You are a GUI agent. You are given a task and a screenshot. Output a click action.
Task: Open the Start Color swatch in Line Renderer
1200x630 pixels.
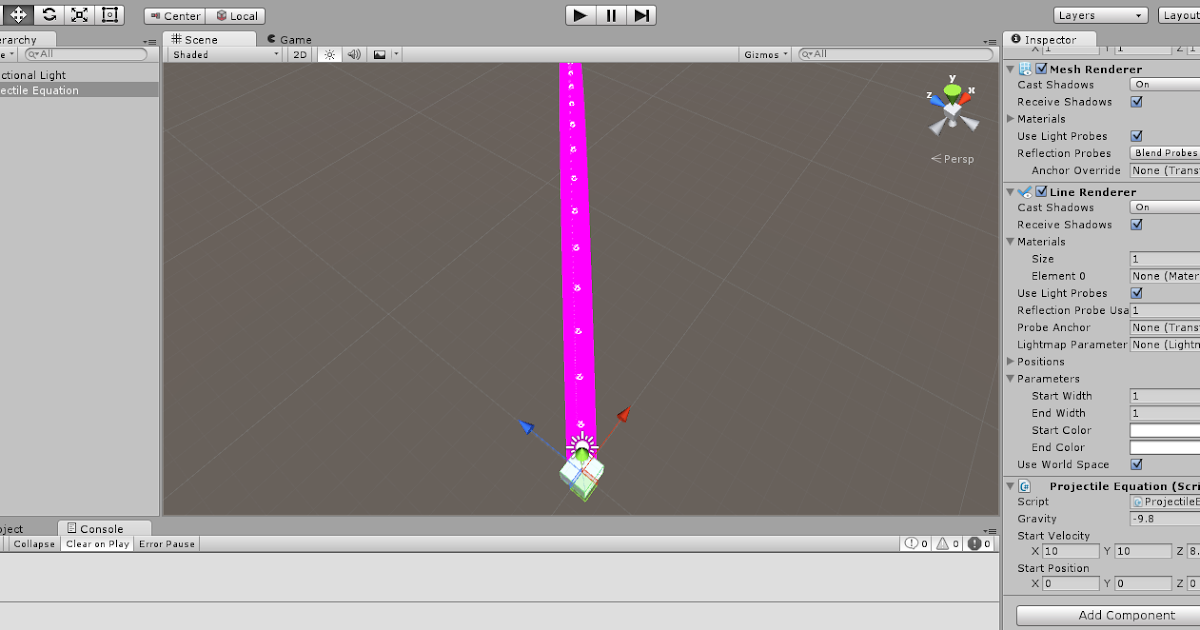point(1163,429)
